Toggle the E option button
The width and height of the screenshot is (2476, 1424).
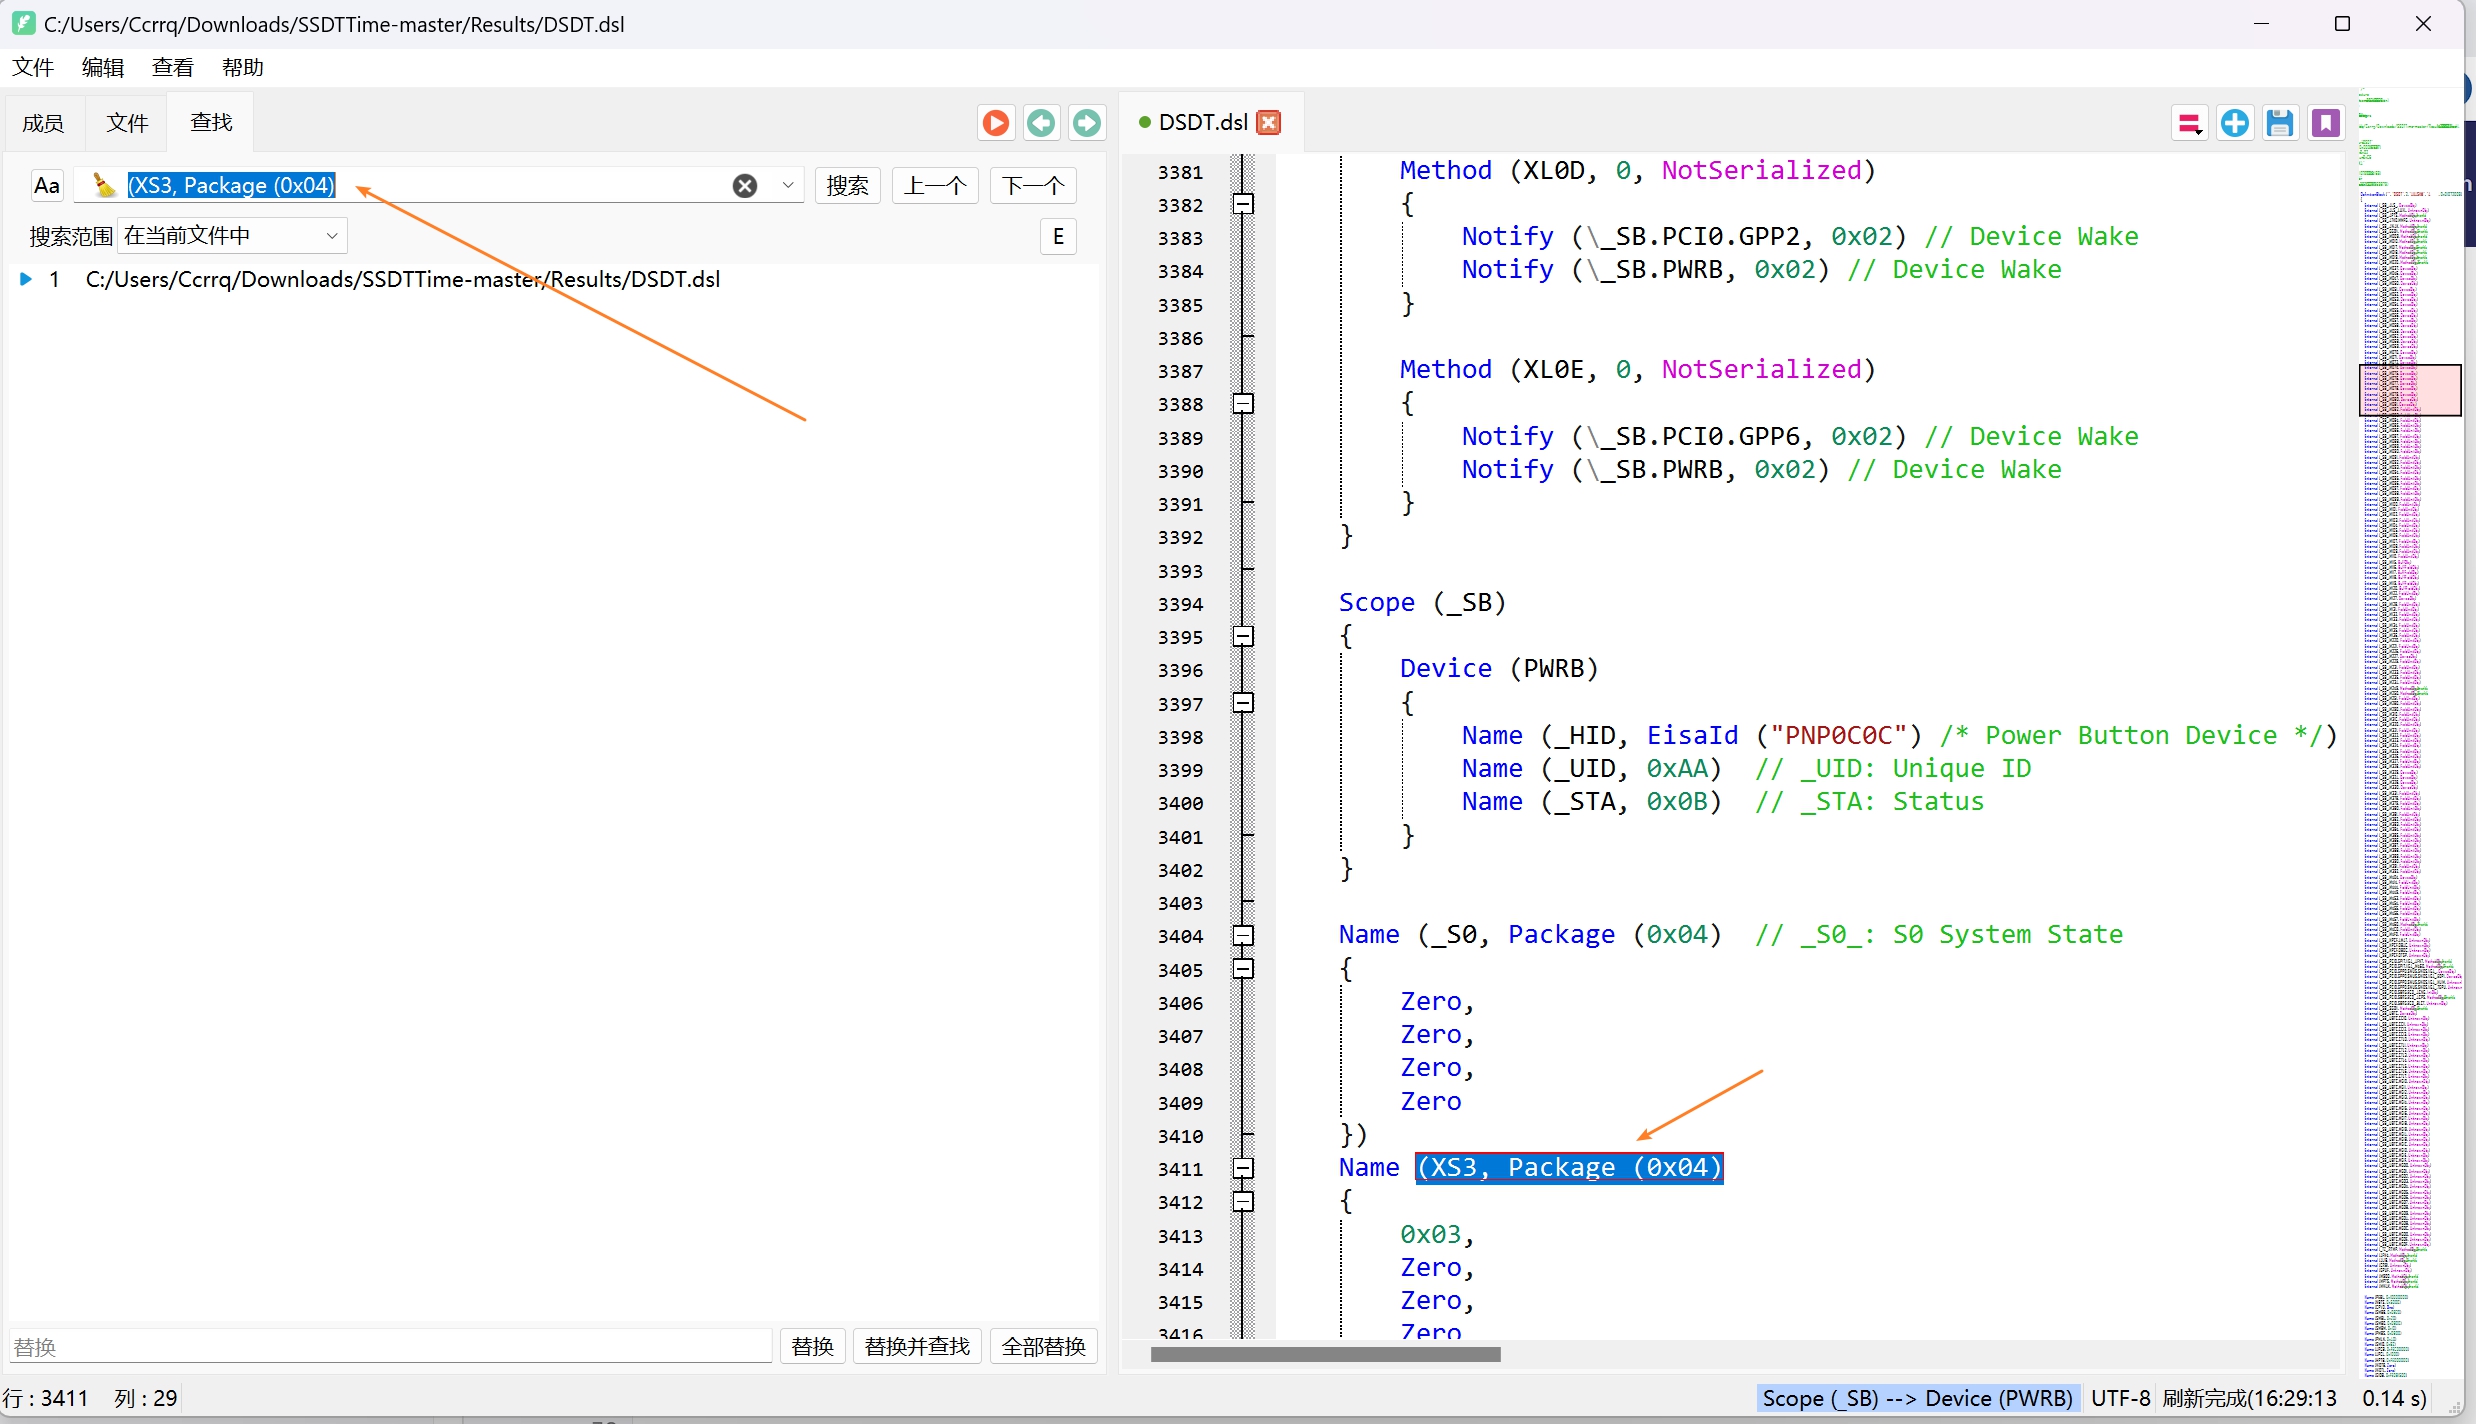[1058, 237]
